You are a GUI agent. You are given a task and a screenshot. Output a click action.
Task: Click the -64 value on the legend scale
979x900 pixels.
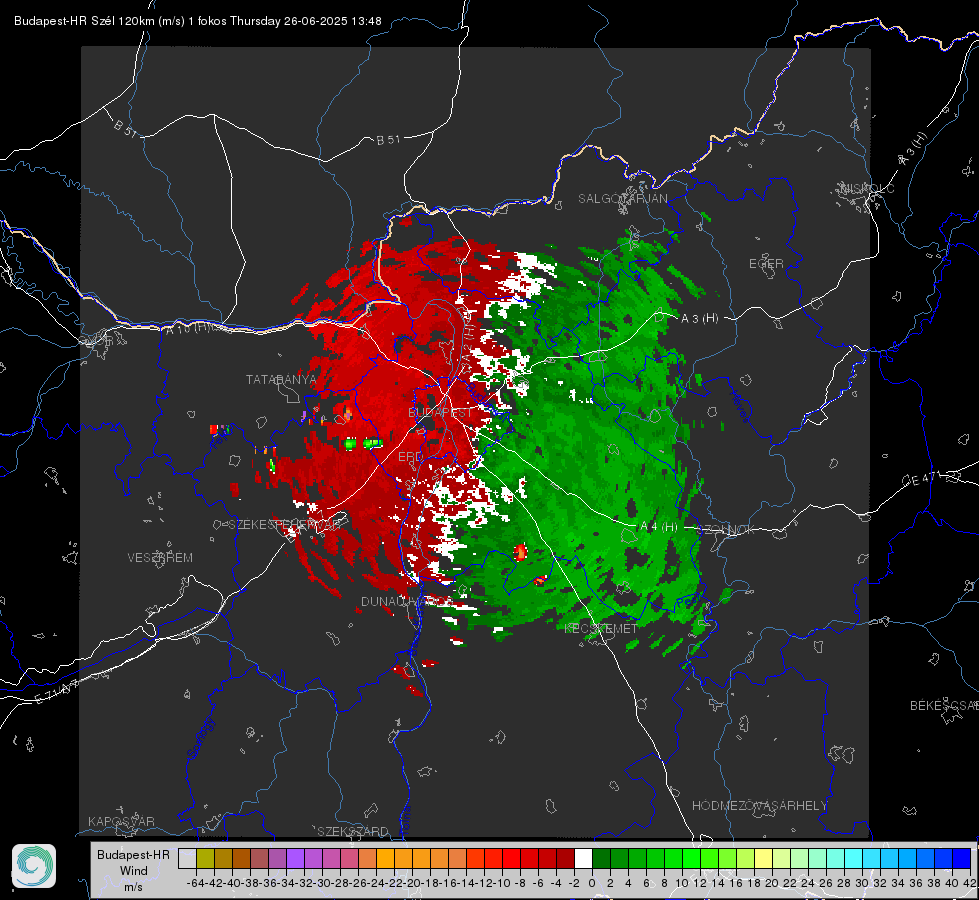coord(196,883)
